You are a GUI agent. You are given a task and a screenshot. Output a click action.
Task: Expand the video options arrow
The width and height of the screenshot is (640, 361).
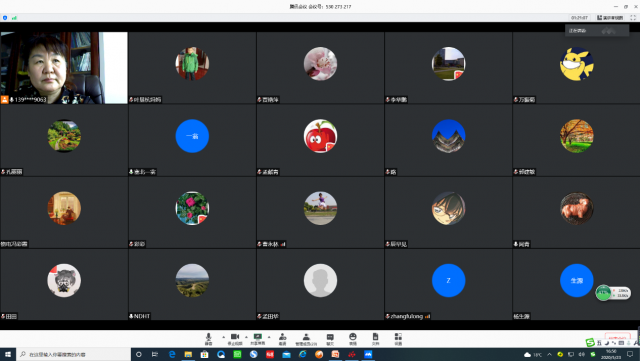246,337
